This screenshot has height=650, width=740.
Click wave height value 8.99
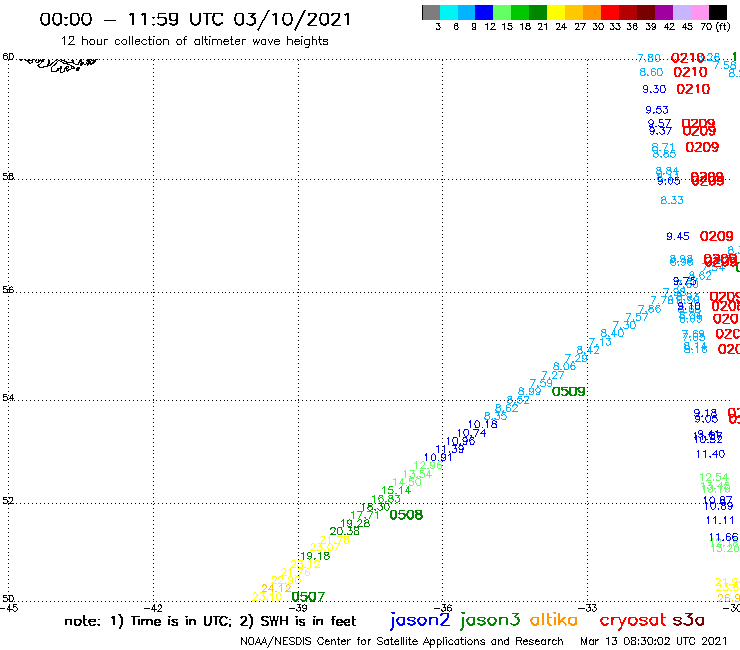click(530, 391)
